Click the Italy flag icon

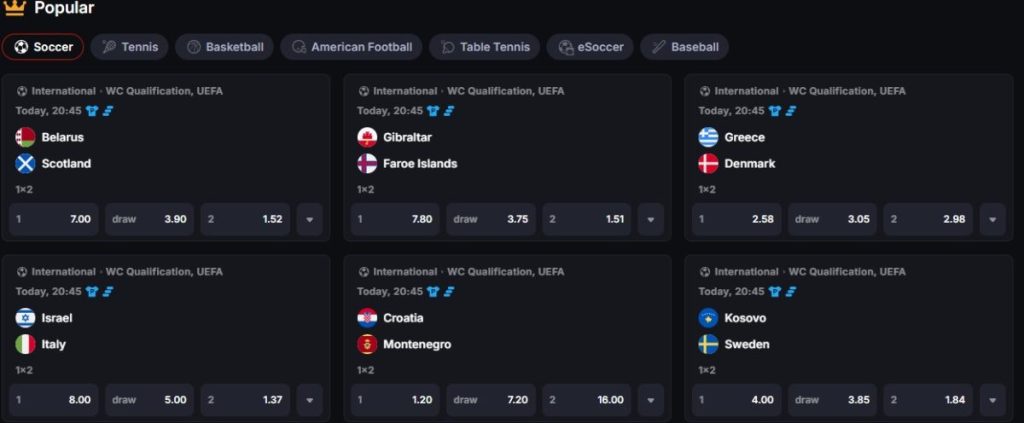[25, 344]
